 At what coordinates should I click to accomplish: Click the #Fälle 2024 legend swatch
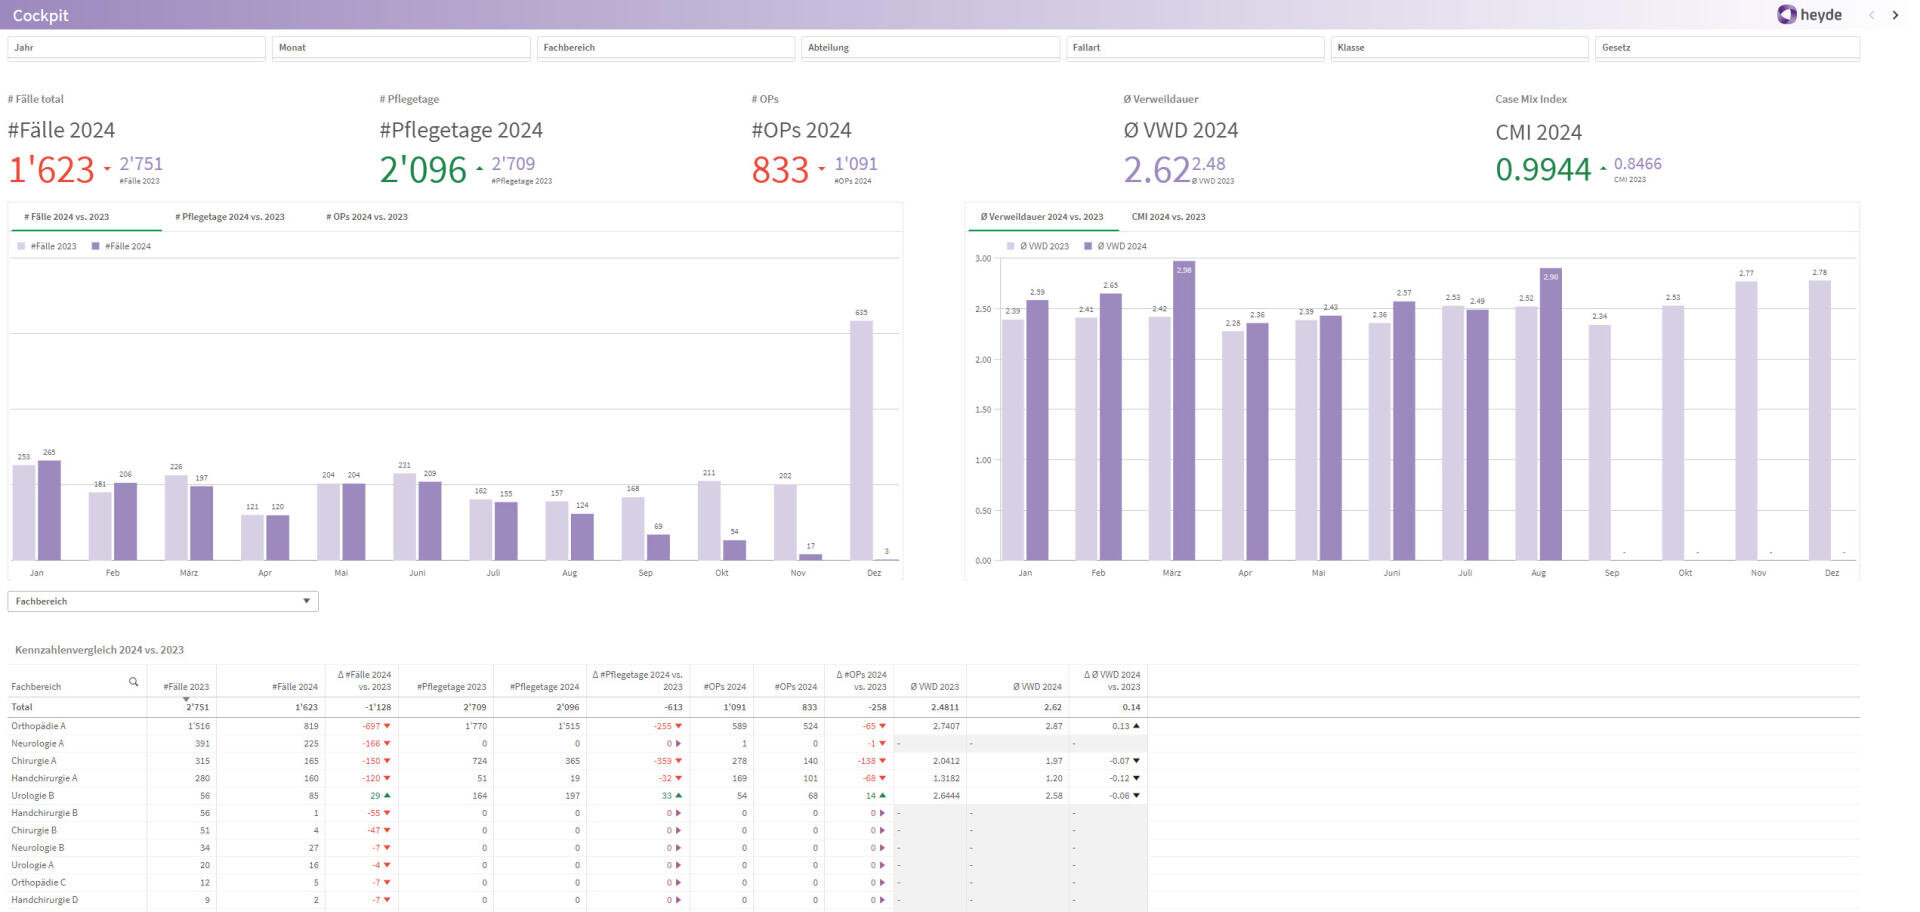point(96,246)
